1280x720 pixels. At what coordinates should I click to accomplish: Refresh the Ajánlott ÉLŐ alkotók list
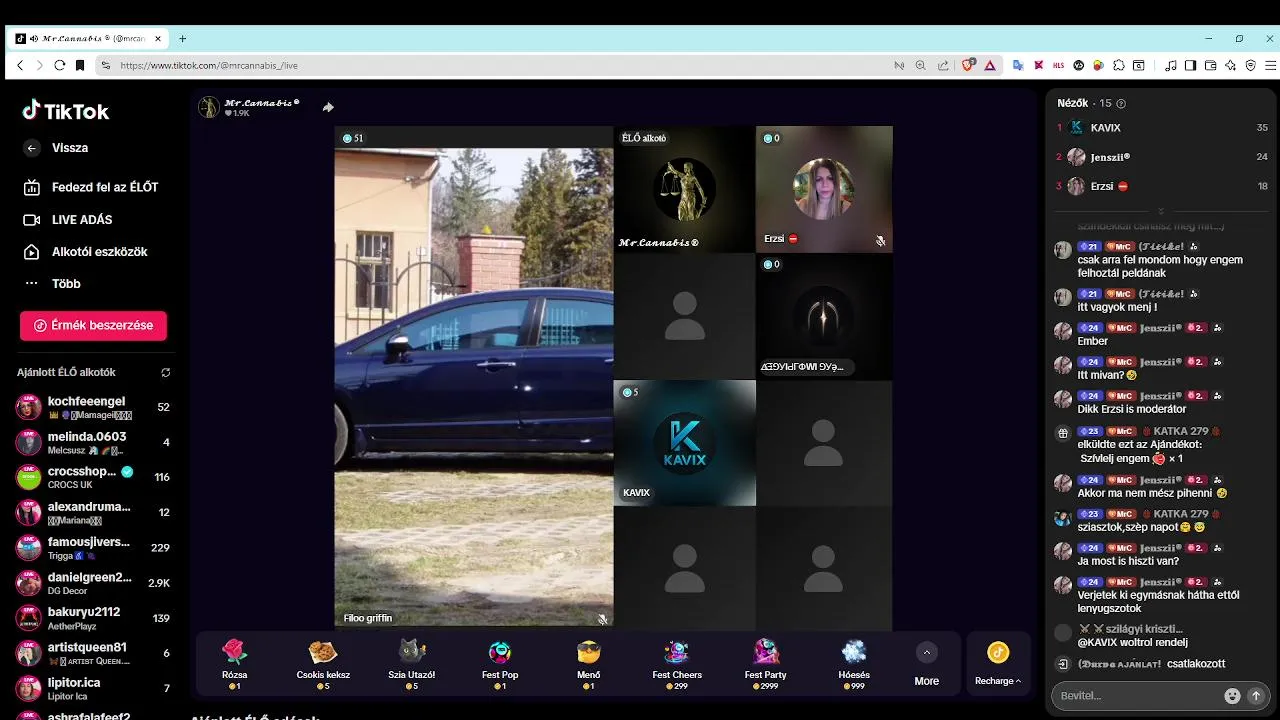point(166,372)
